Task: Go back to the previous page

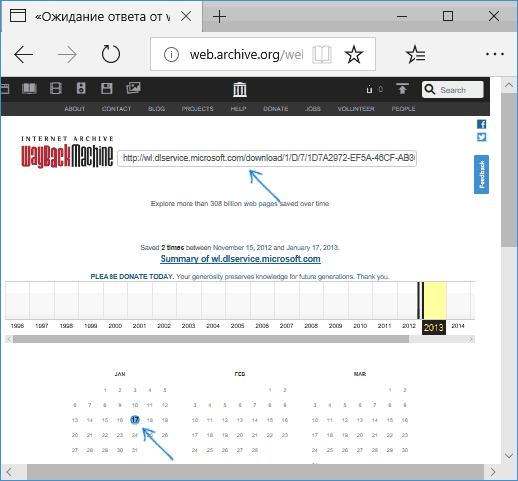Action: click(x=23, y=54)
